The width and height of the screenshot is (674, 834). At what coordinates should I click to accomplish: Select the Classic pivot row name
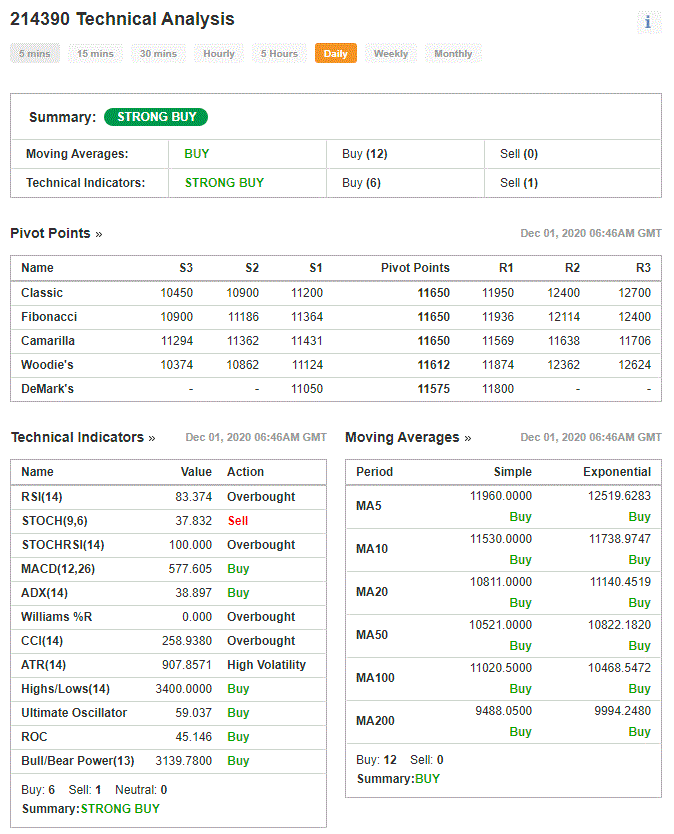click(x=42, y=293)
